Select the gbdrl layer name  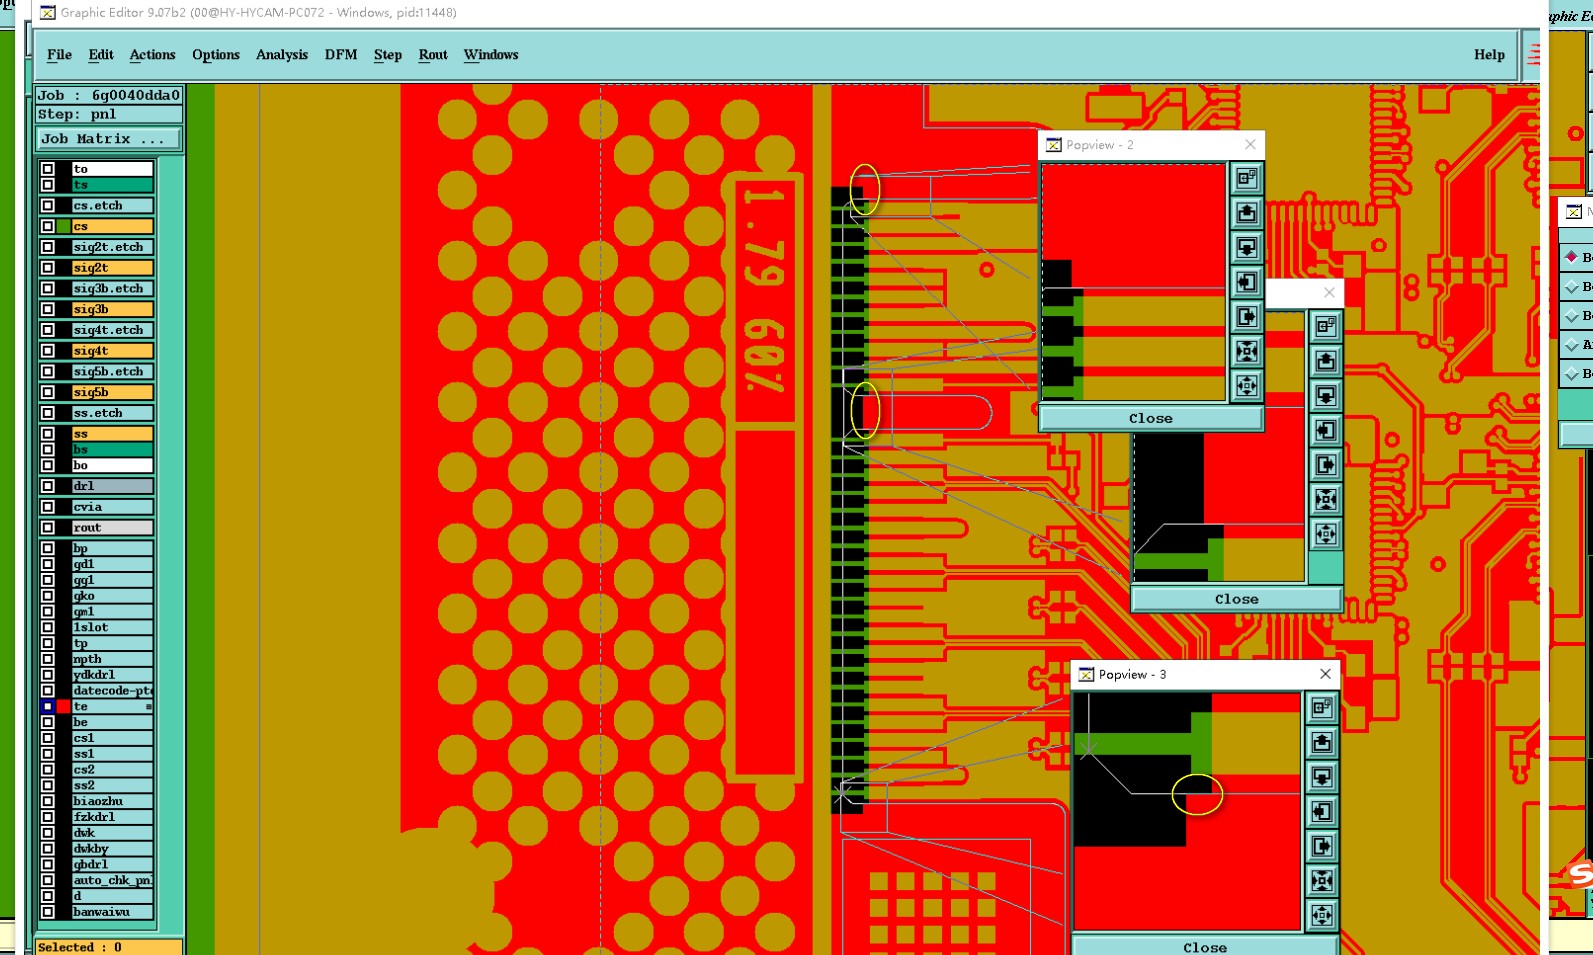(x=112, y=864)
